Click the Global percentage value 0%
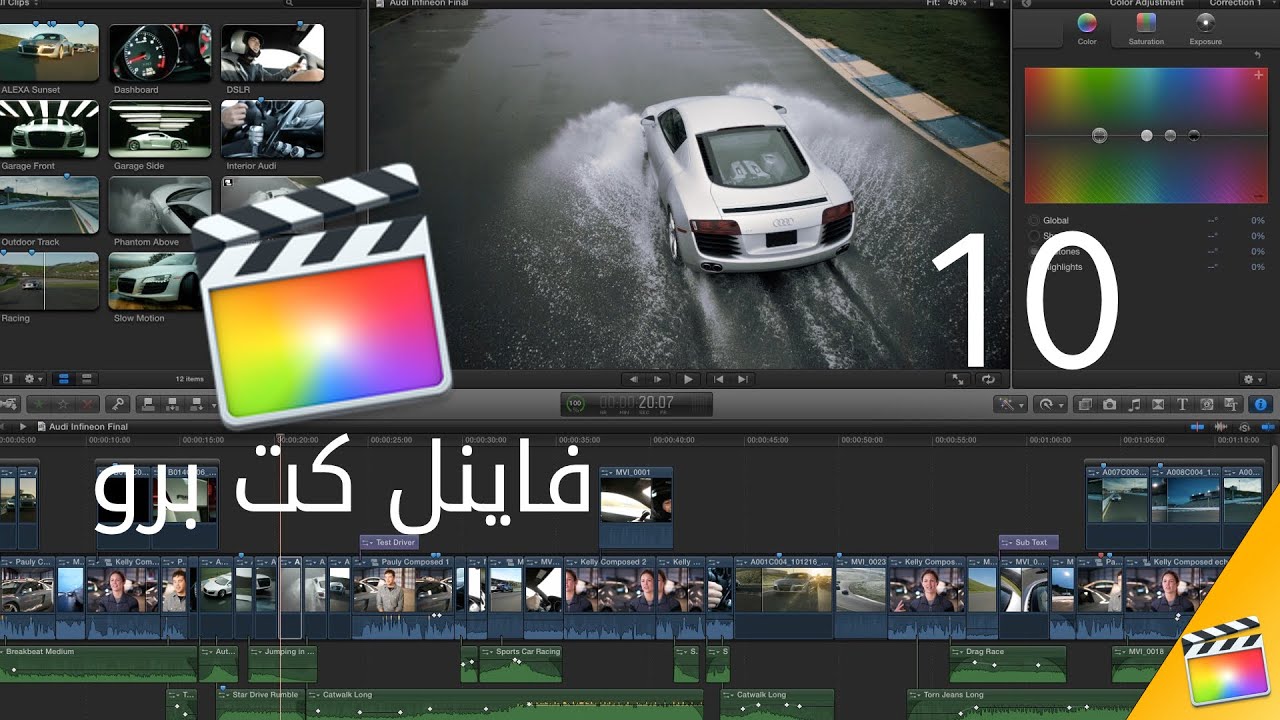Viewport: 1280px width, 720px height. pyautogui.click(x=1258, y=220)
